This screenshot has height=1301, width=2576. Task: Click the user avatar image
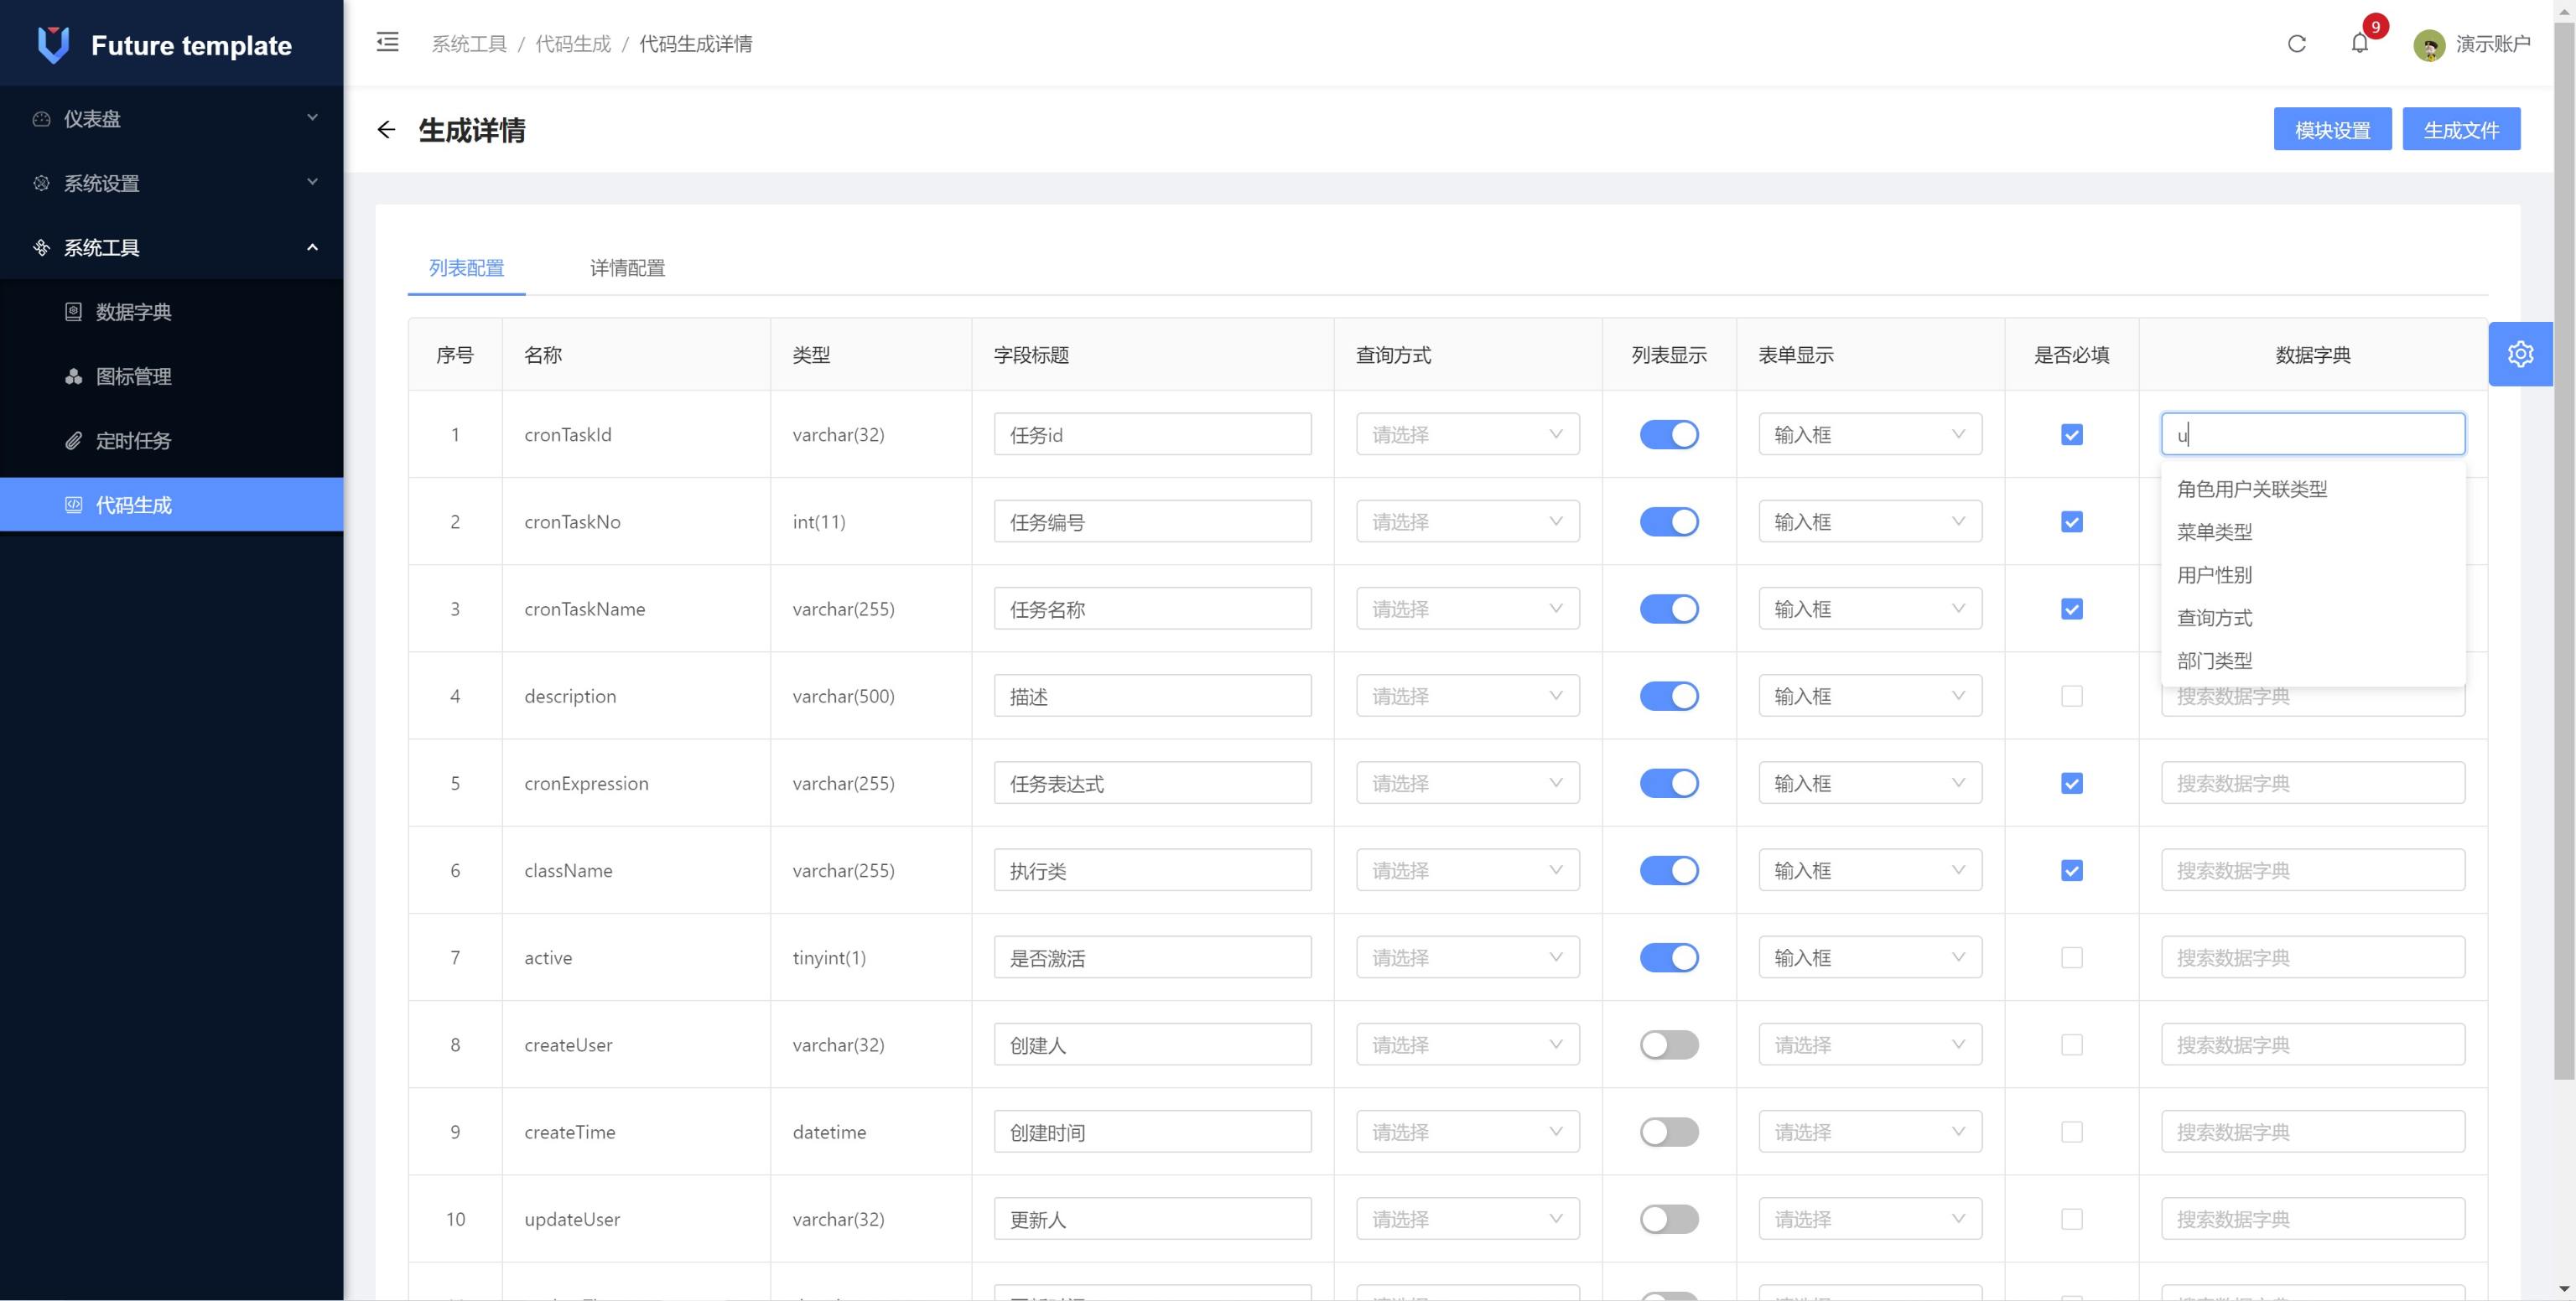pyautogui.click(x=2429, y=45)
